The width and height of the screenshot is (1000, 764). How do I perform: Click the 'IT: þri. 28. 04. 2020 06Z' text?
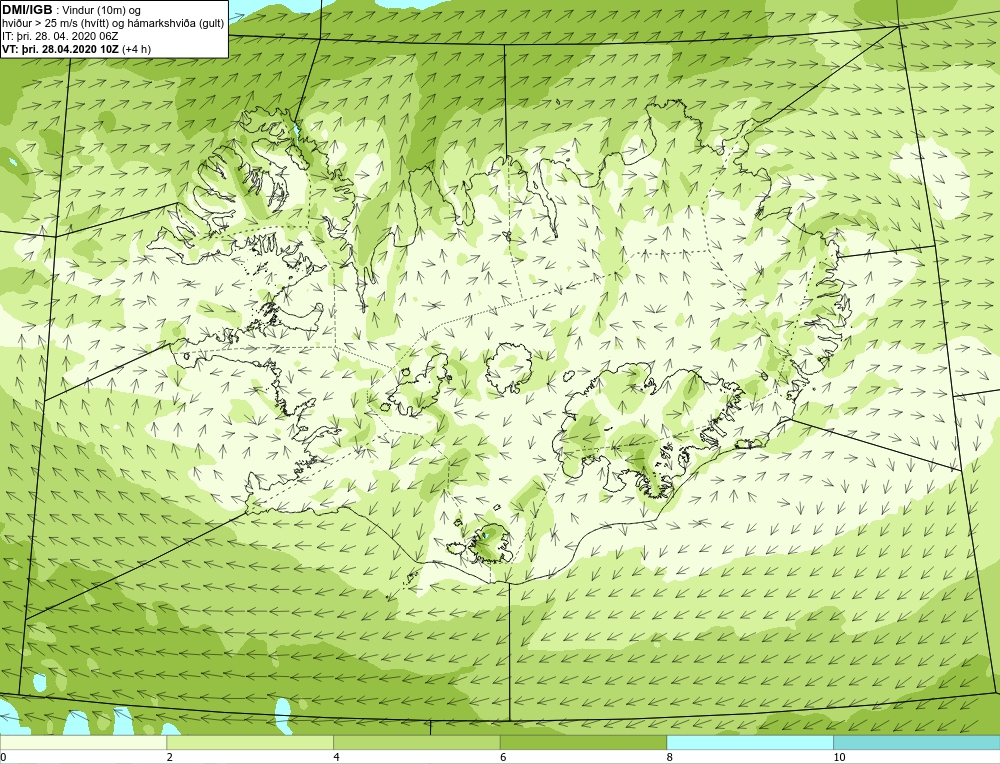pyautogui.click(x=60, y=36)
